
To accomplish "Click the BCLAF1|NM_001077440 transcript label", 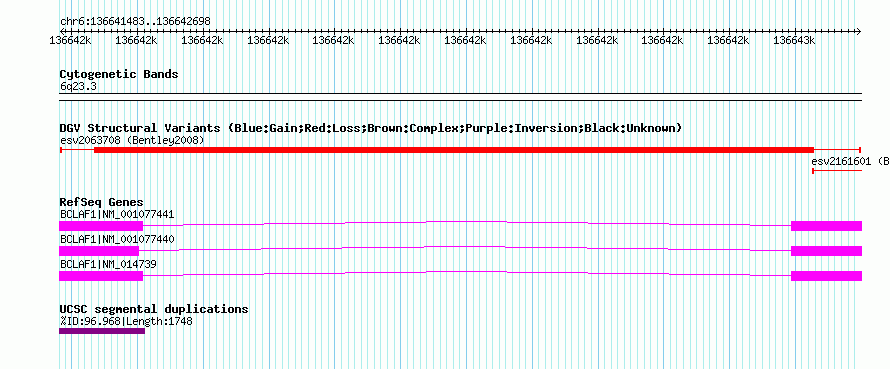I will 117,240.
